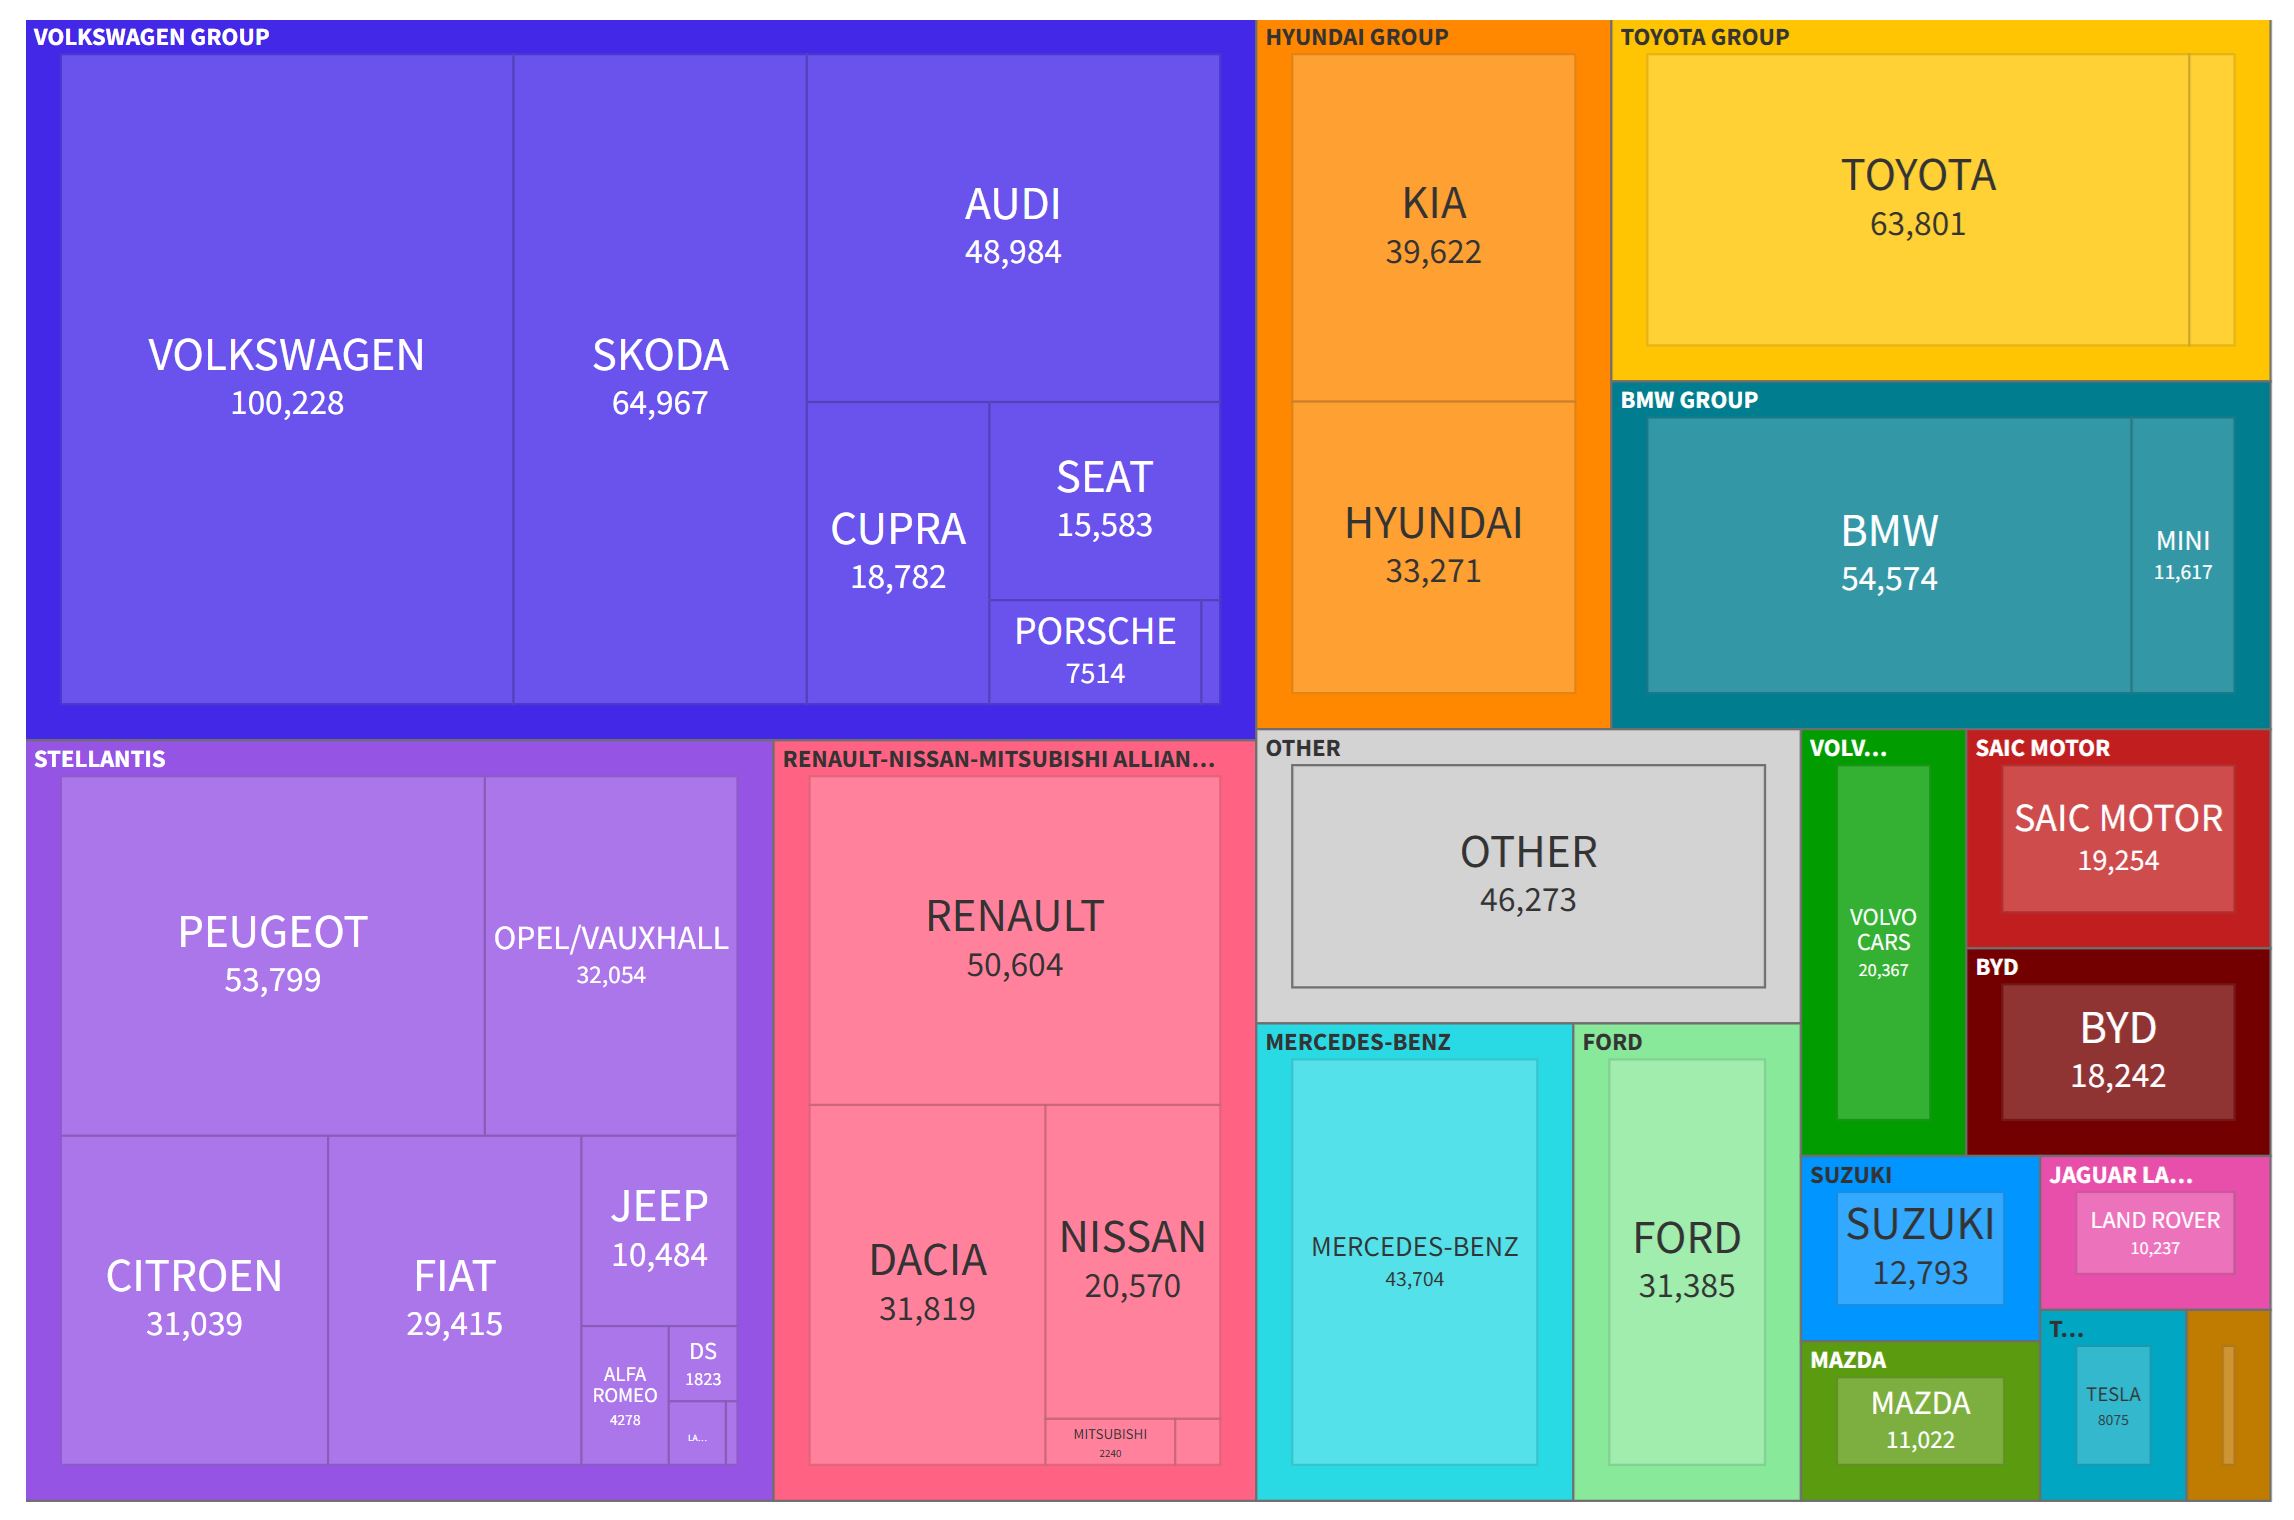The width and height of the screenshot is (2294, 1520).
Task: Select the Skoda tile in treemap
Action: click(x=659, y=378)
